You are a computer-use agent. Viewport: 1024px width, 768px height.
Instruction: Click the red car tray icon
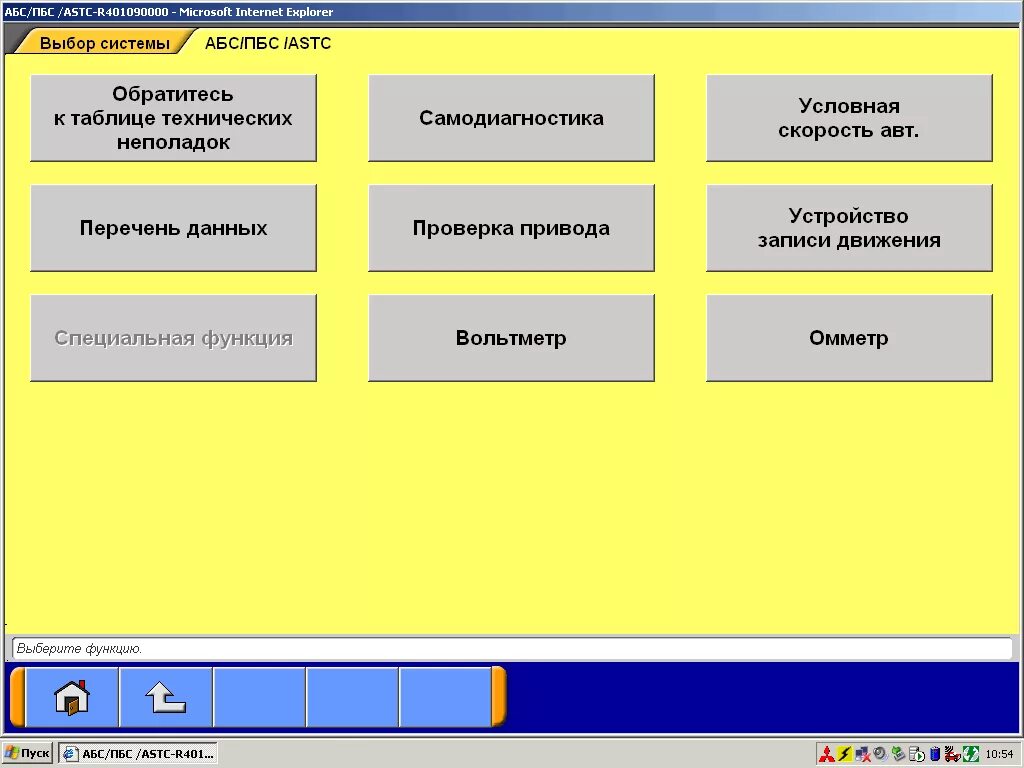pyautogui.click(x=953, y=754)
